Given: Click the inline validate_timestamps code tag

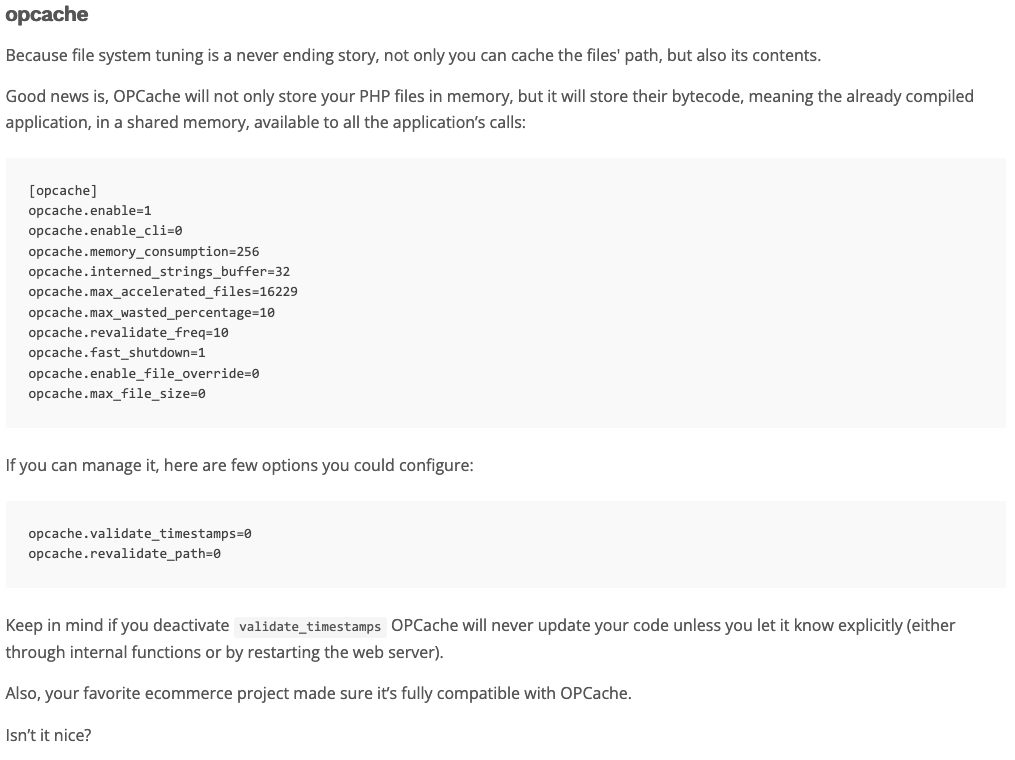Looking at the screenshot, I should pyautogui.click(x=310, y=627).
